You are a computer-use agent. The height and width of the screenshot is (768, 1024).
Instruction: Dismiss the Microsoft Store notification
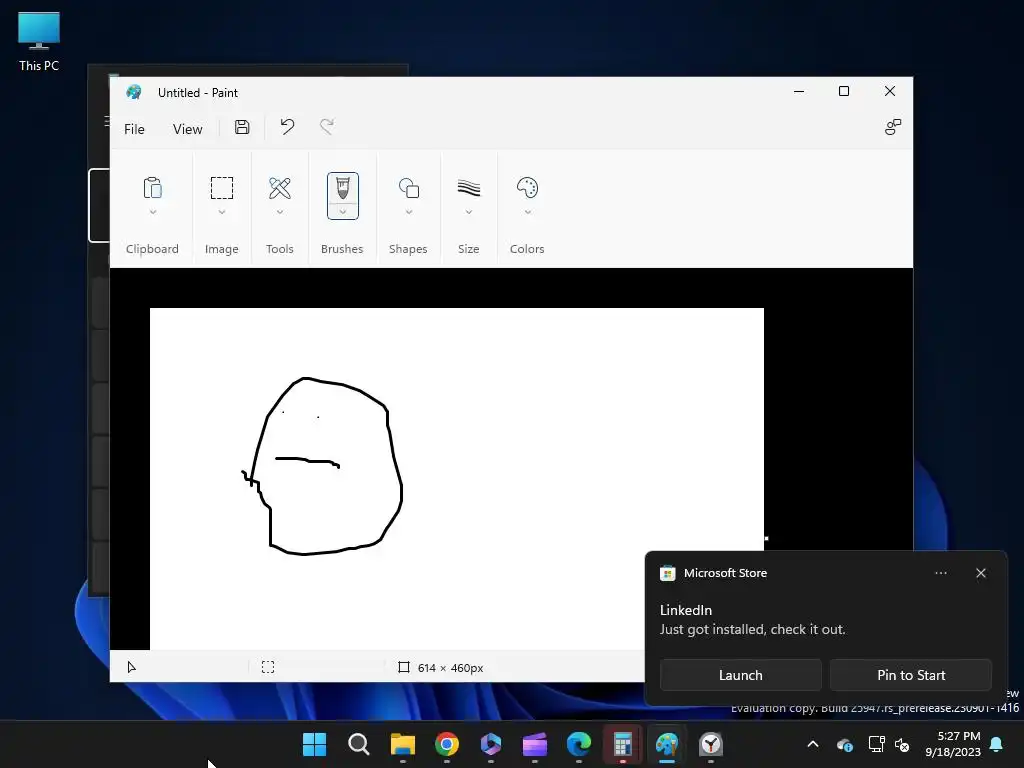coord(981,573)
